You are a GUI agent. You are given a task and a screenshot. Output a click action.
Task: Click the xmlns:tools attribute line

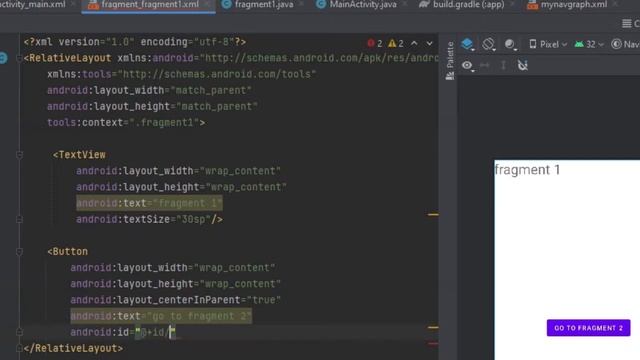pyautogui.click(x=181, y=74)
